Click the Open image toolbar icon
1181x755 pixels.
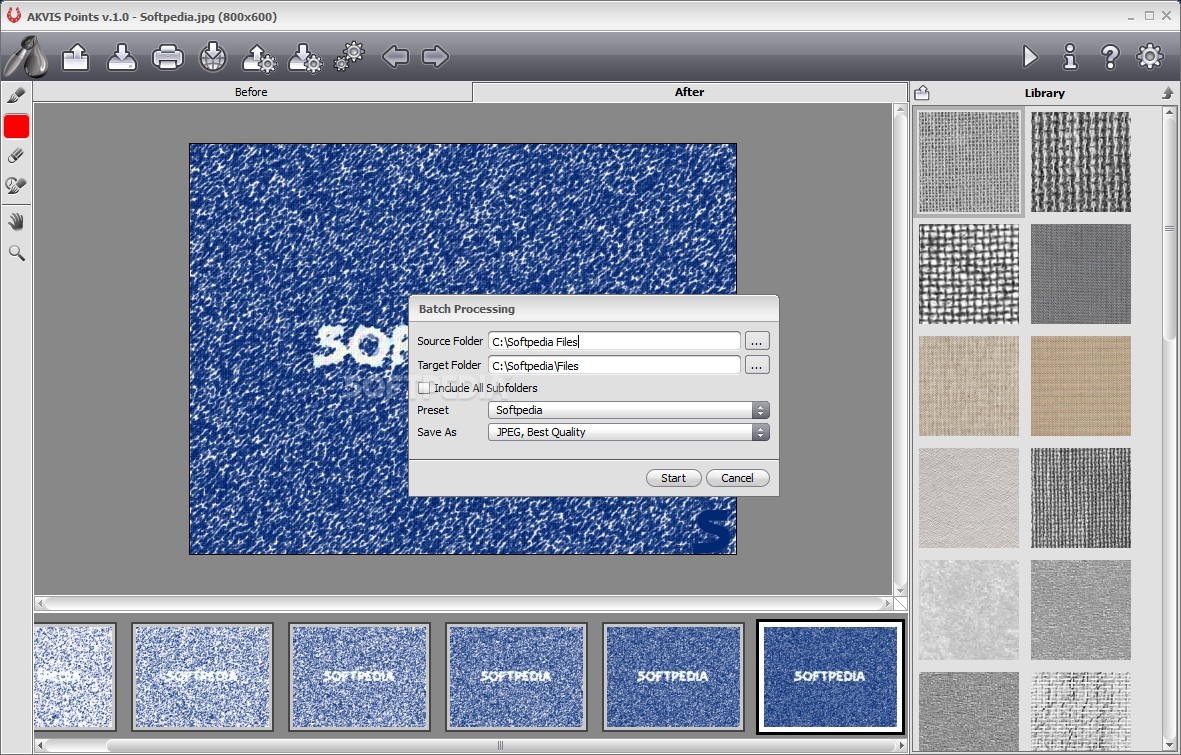(75, 57)
